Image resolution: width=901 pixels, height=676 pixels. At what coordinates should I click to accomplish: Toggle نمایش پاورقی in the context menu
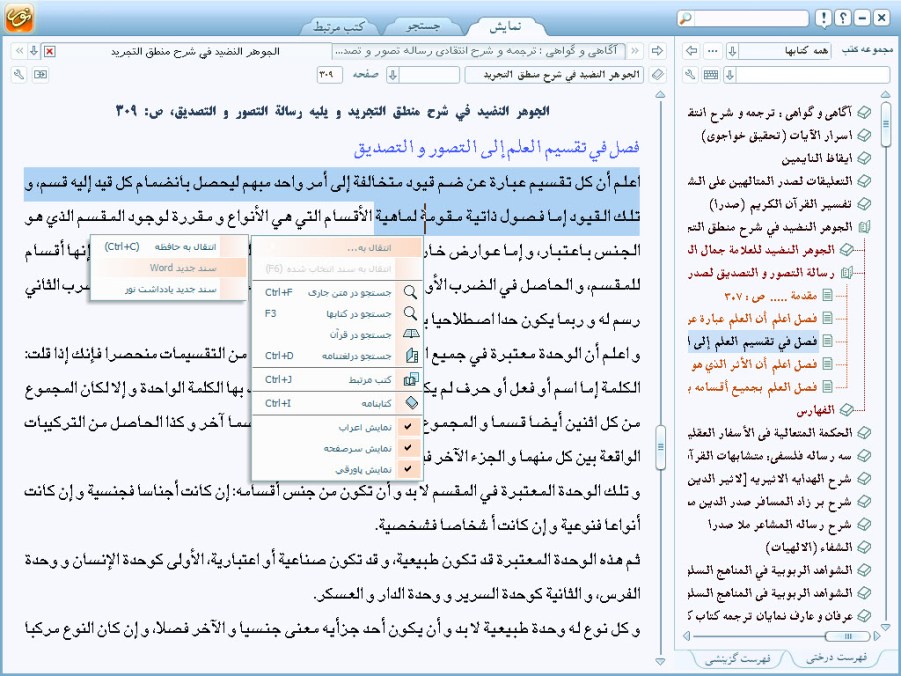pos(338,470)
